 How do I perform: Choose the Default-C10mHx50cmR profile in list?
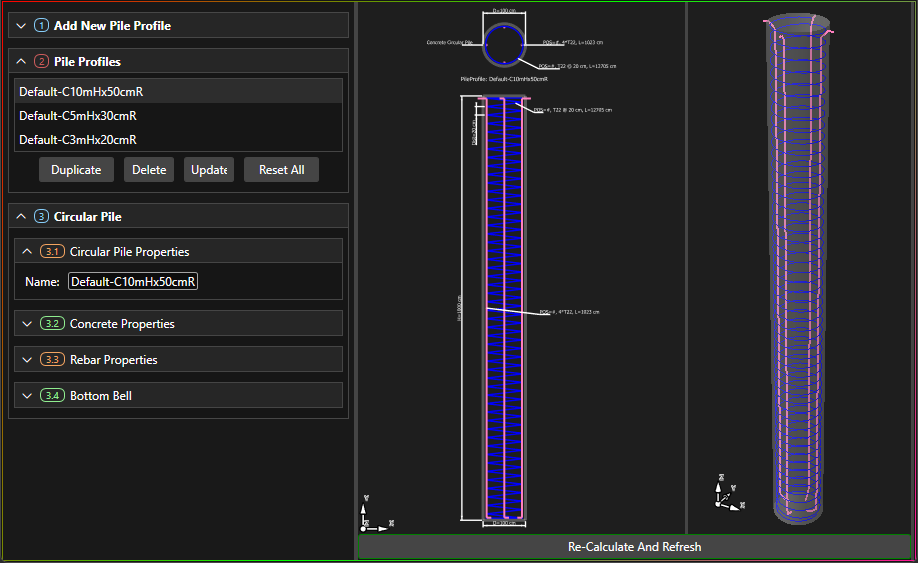(80, 91)
